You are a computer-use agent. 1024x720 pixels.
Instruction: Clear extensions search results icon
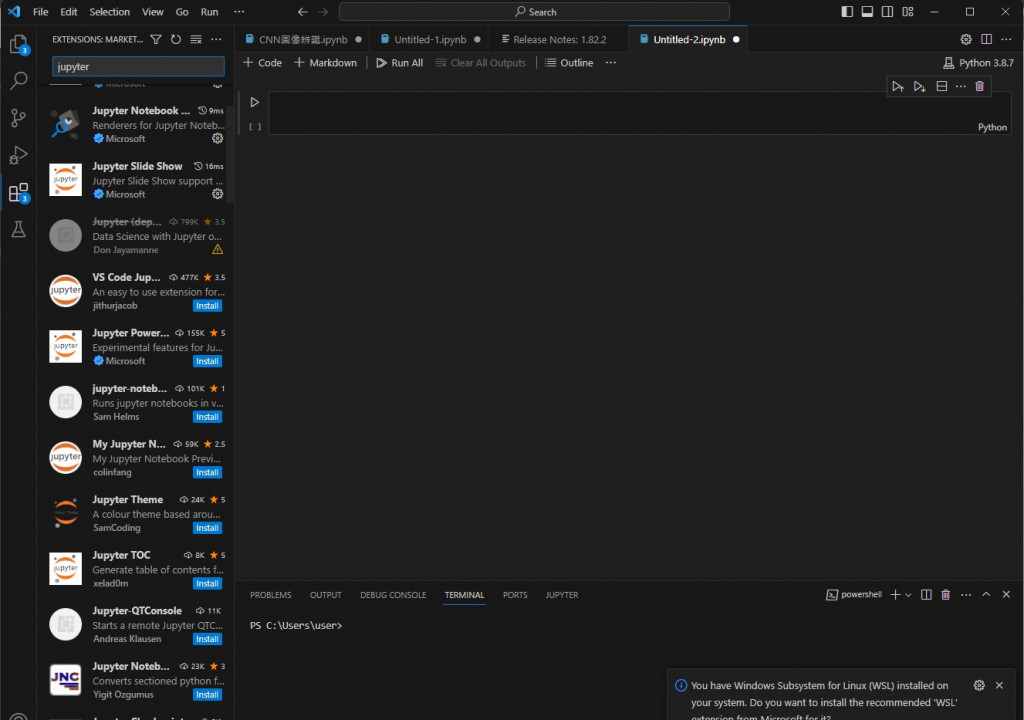[x=196, y=39]
